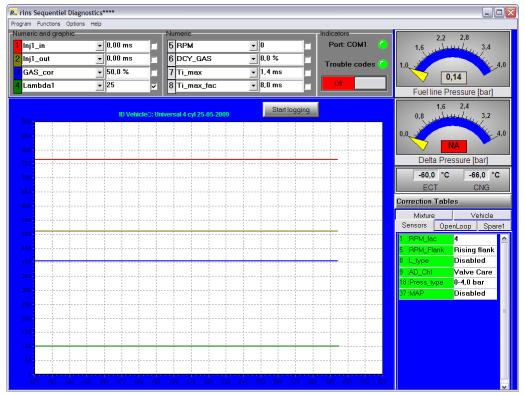Expand the GAS_cor channel dropdown

[x=100, y=73]
